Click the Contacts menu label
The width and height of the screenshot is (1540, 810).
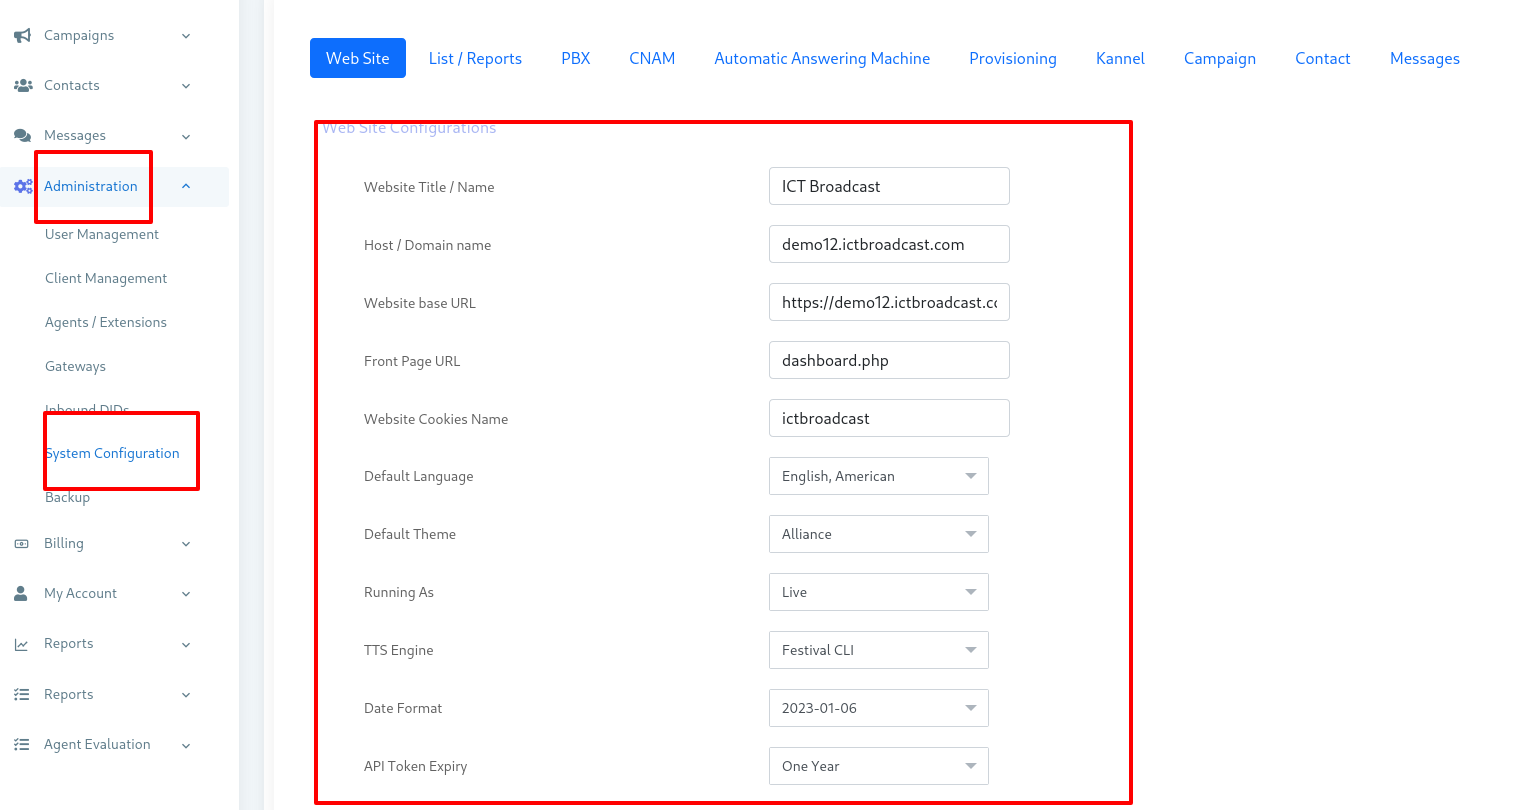(72, 85)
